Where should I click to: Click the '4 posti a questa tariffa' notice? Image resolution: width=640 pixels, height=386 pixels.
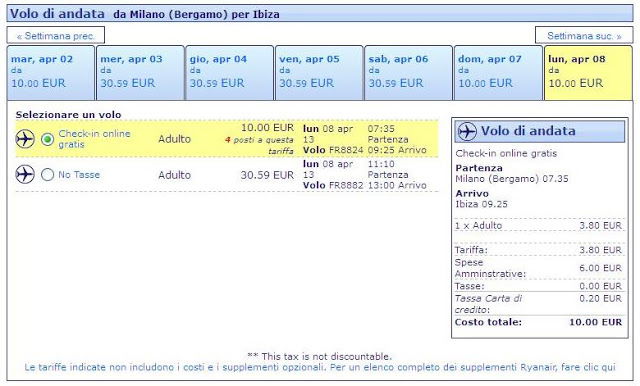click(x=260, y=145)
